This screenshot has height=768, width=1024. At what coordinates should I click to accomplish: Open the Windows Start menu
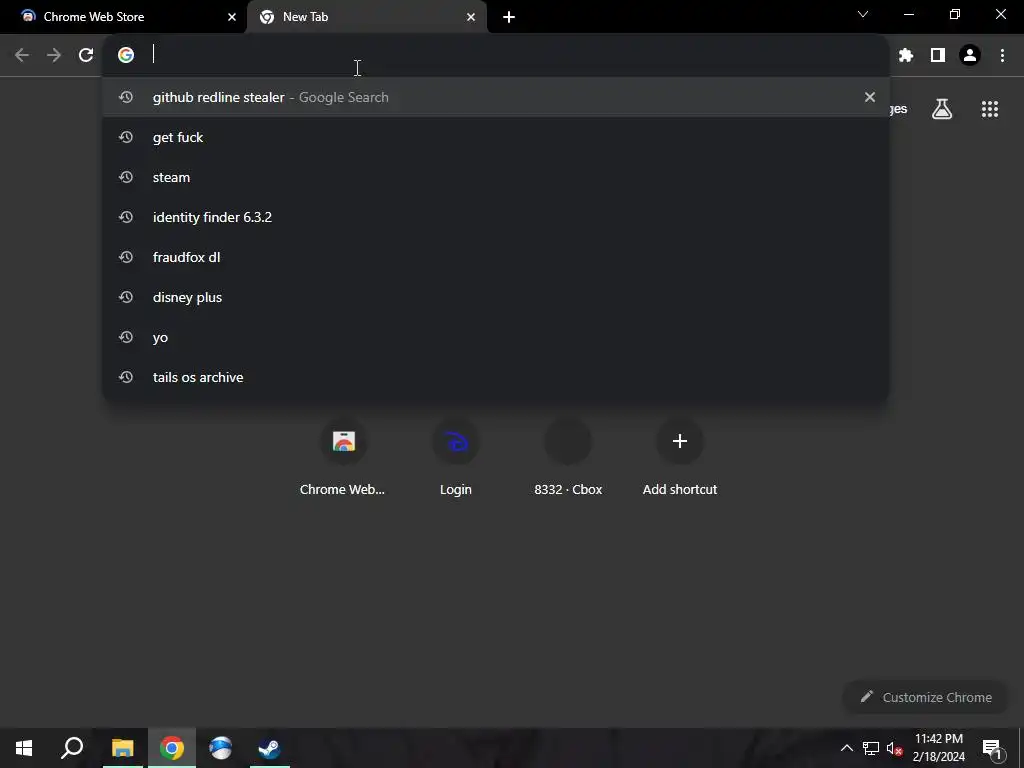(24, 748)
